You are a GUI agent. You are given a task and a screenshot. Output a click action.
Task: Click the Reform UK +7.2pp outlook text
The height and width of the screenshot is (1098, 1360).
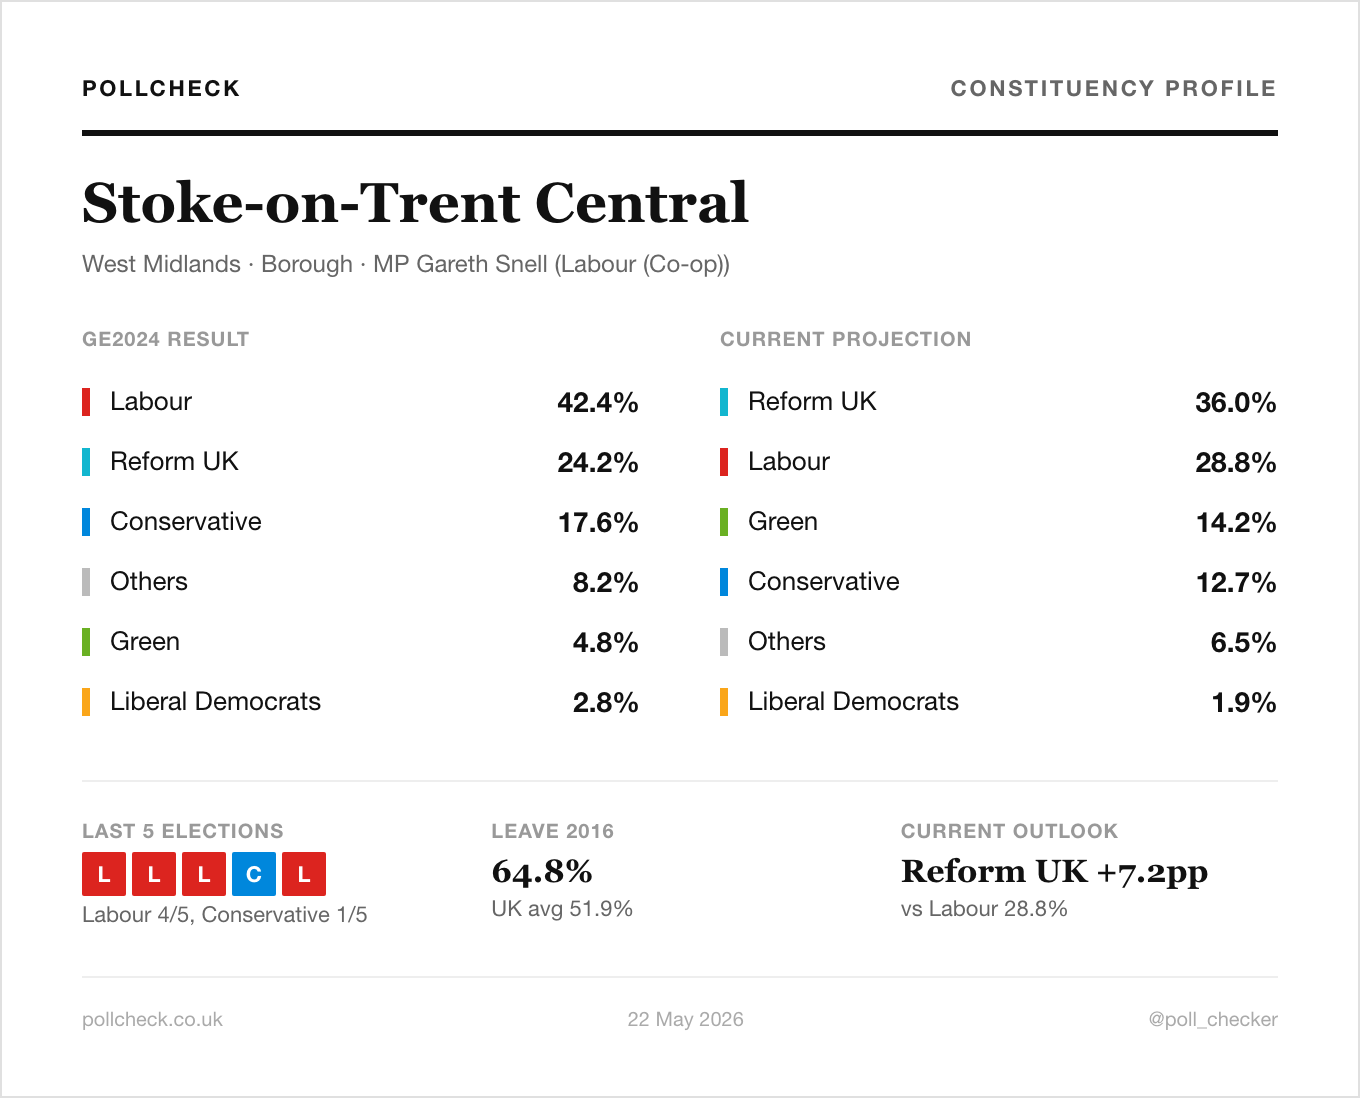[x=1054, y=871]
